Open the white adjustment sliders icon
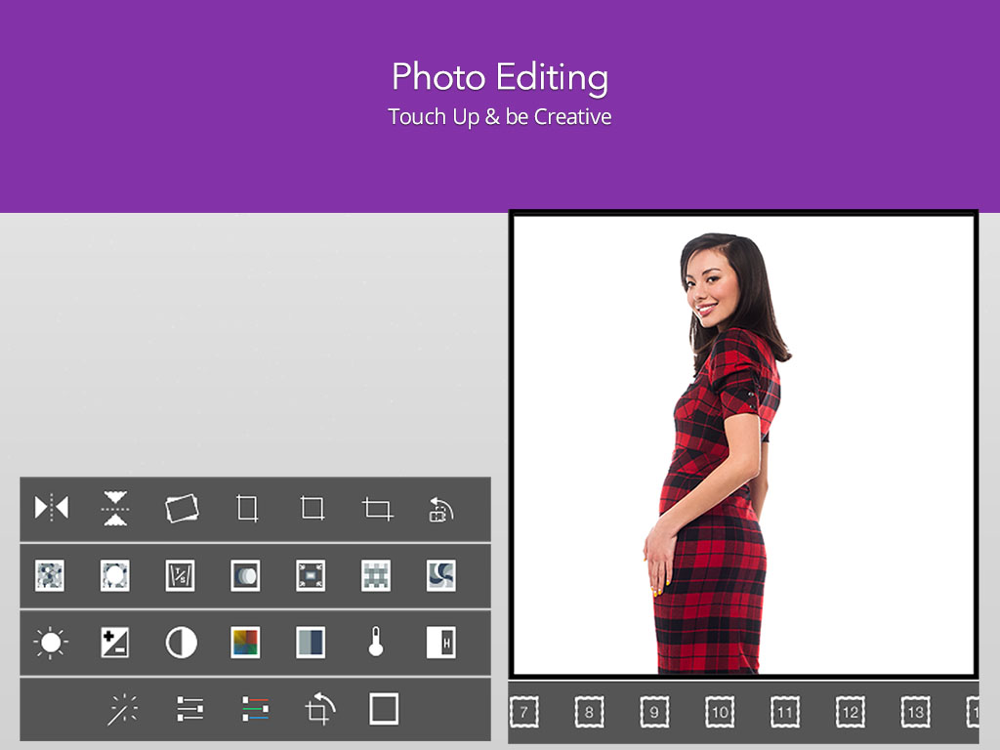 pos(190,710)
